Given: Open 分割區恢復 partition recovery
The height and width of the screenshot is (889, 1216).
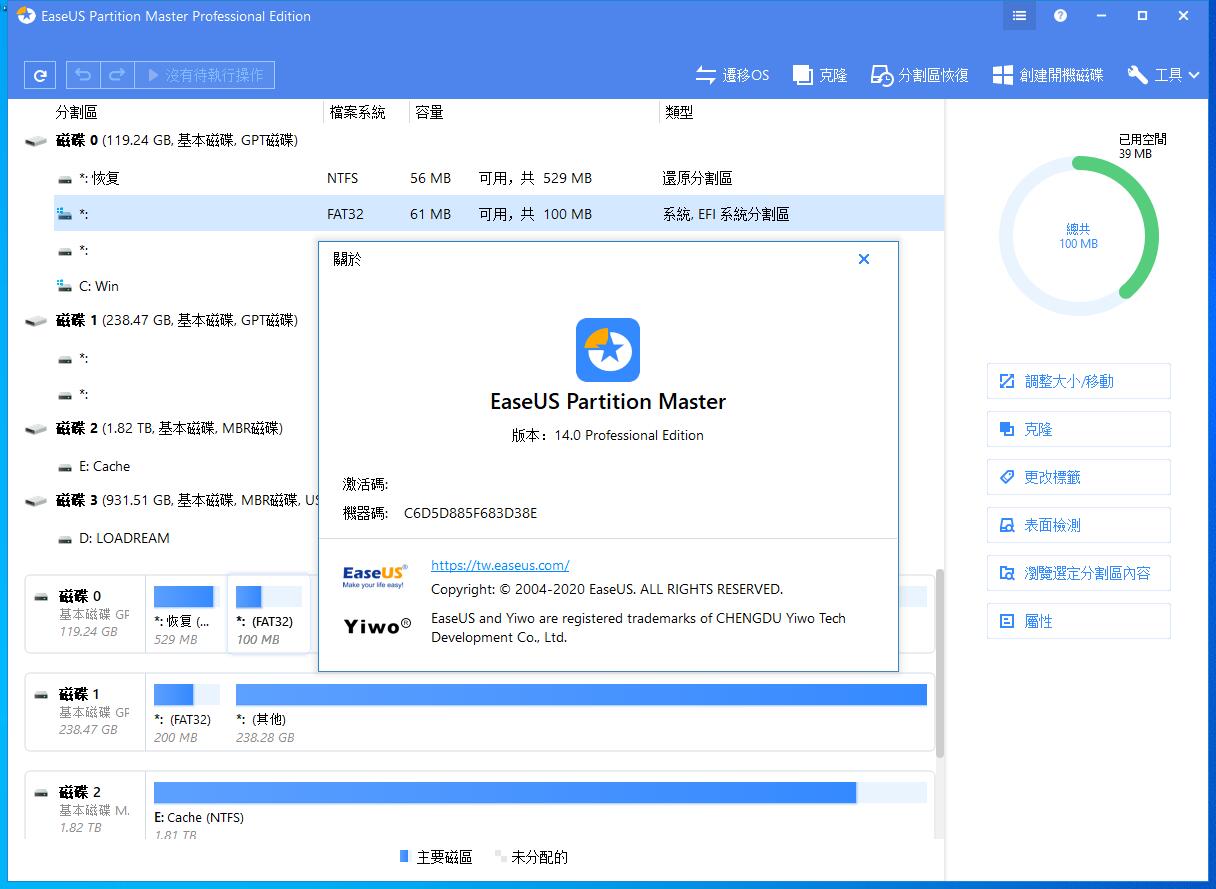Looking at the screenshot, I should pos(919,75).
